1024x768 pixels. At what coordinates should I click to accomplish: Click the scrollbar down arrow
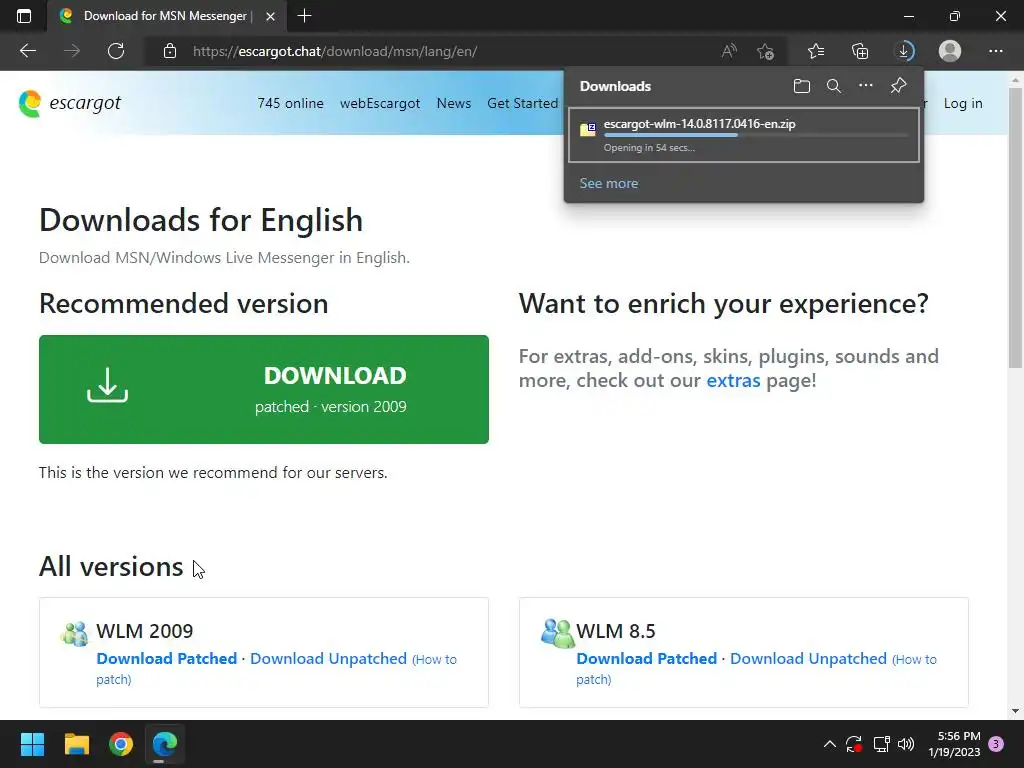[x=1014, y=711]
